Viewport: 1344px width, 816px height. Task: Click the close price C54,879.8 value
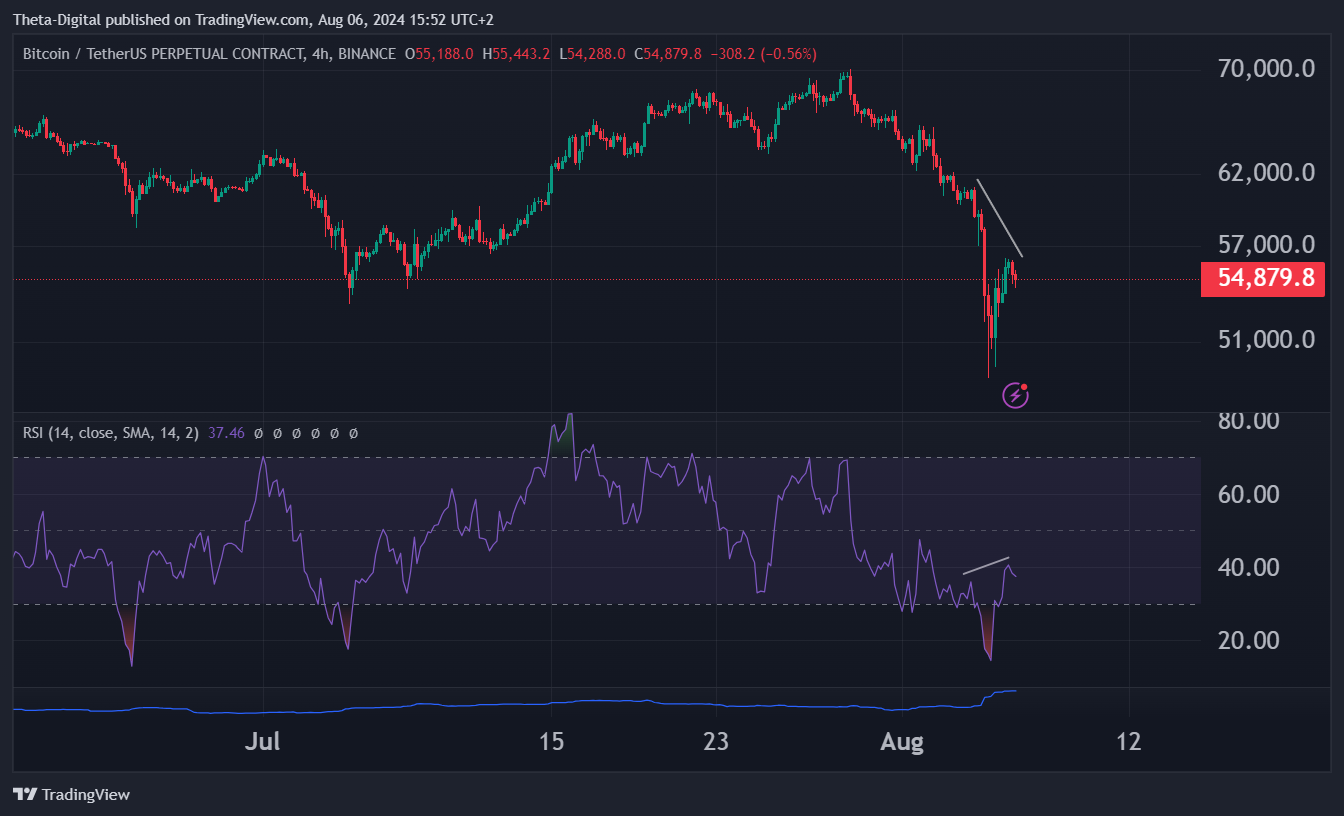click(669, 54)
